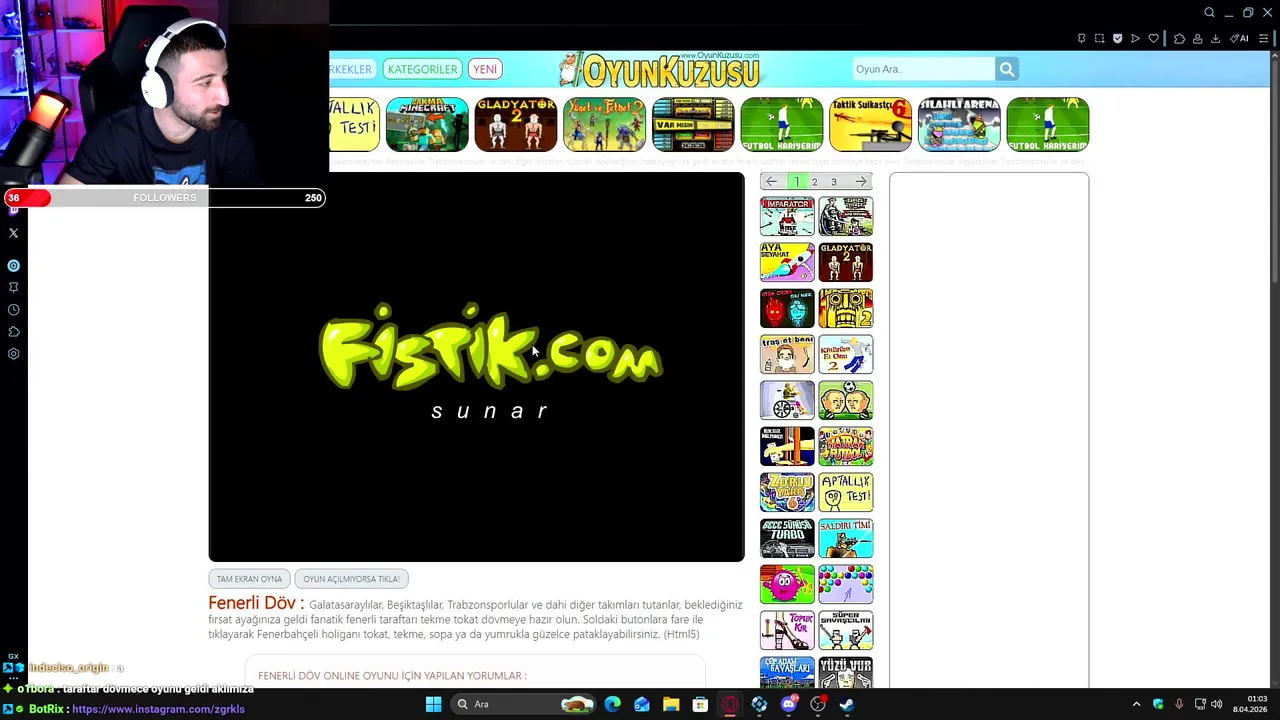This screenshot has width=1280, height=720.
Task: Click the tab search magnifier in title bar
Action: pyautogui.click(x=1209, y=13)
